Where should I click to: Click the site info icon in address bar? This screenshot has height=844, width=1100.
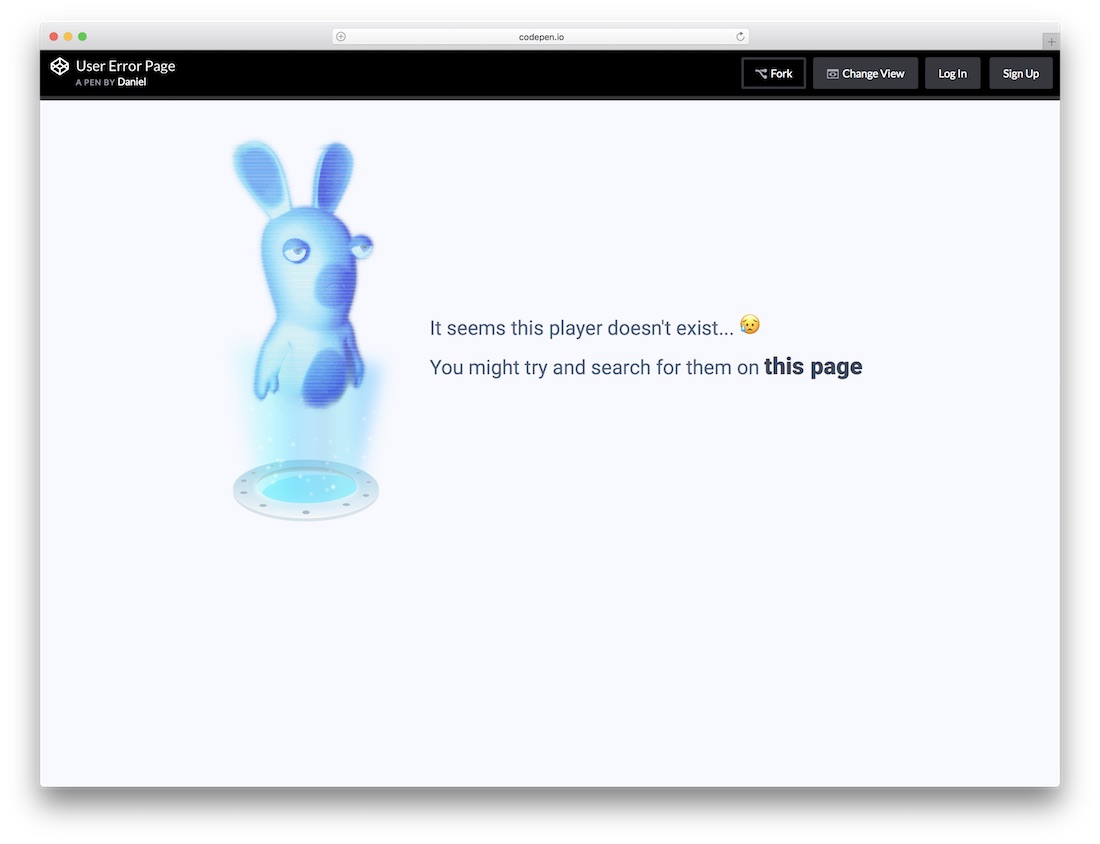click(x=341, y=36)
